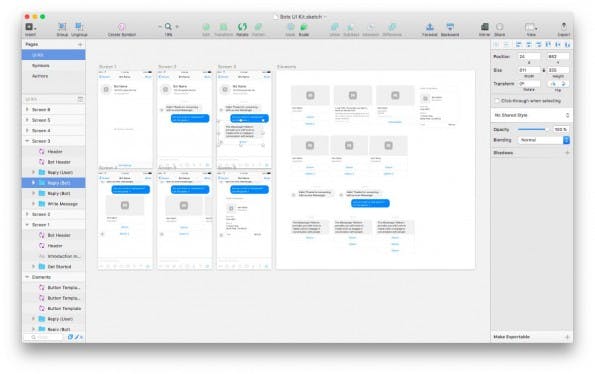Click the Position Y field

[558, 57]
